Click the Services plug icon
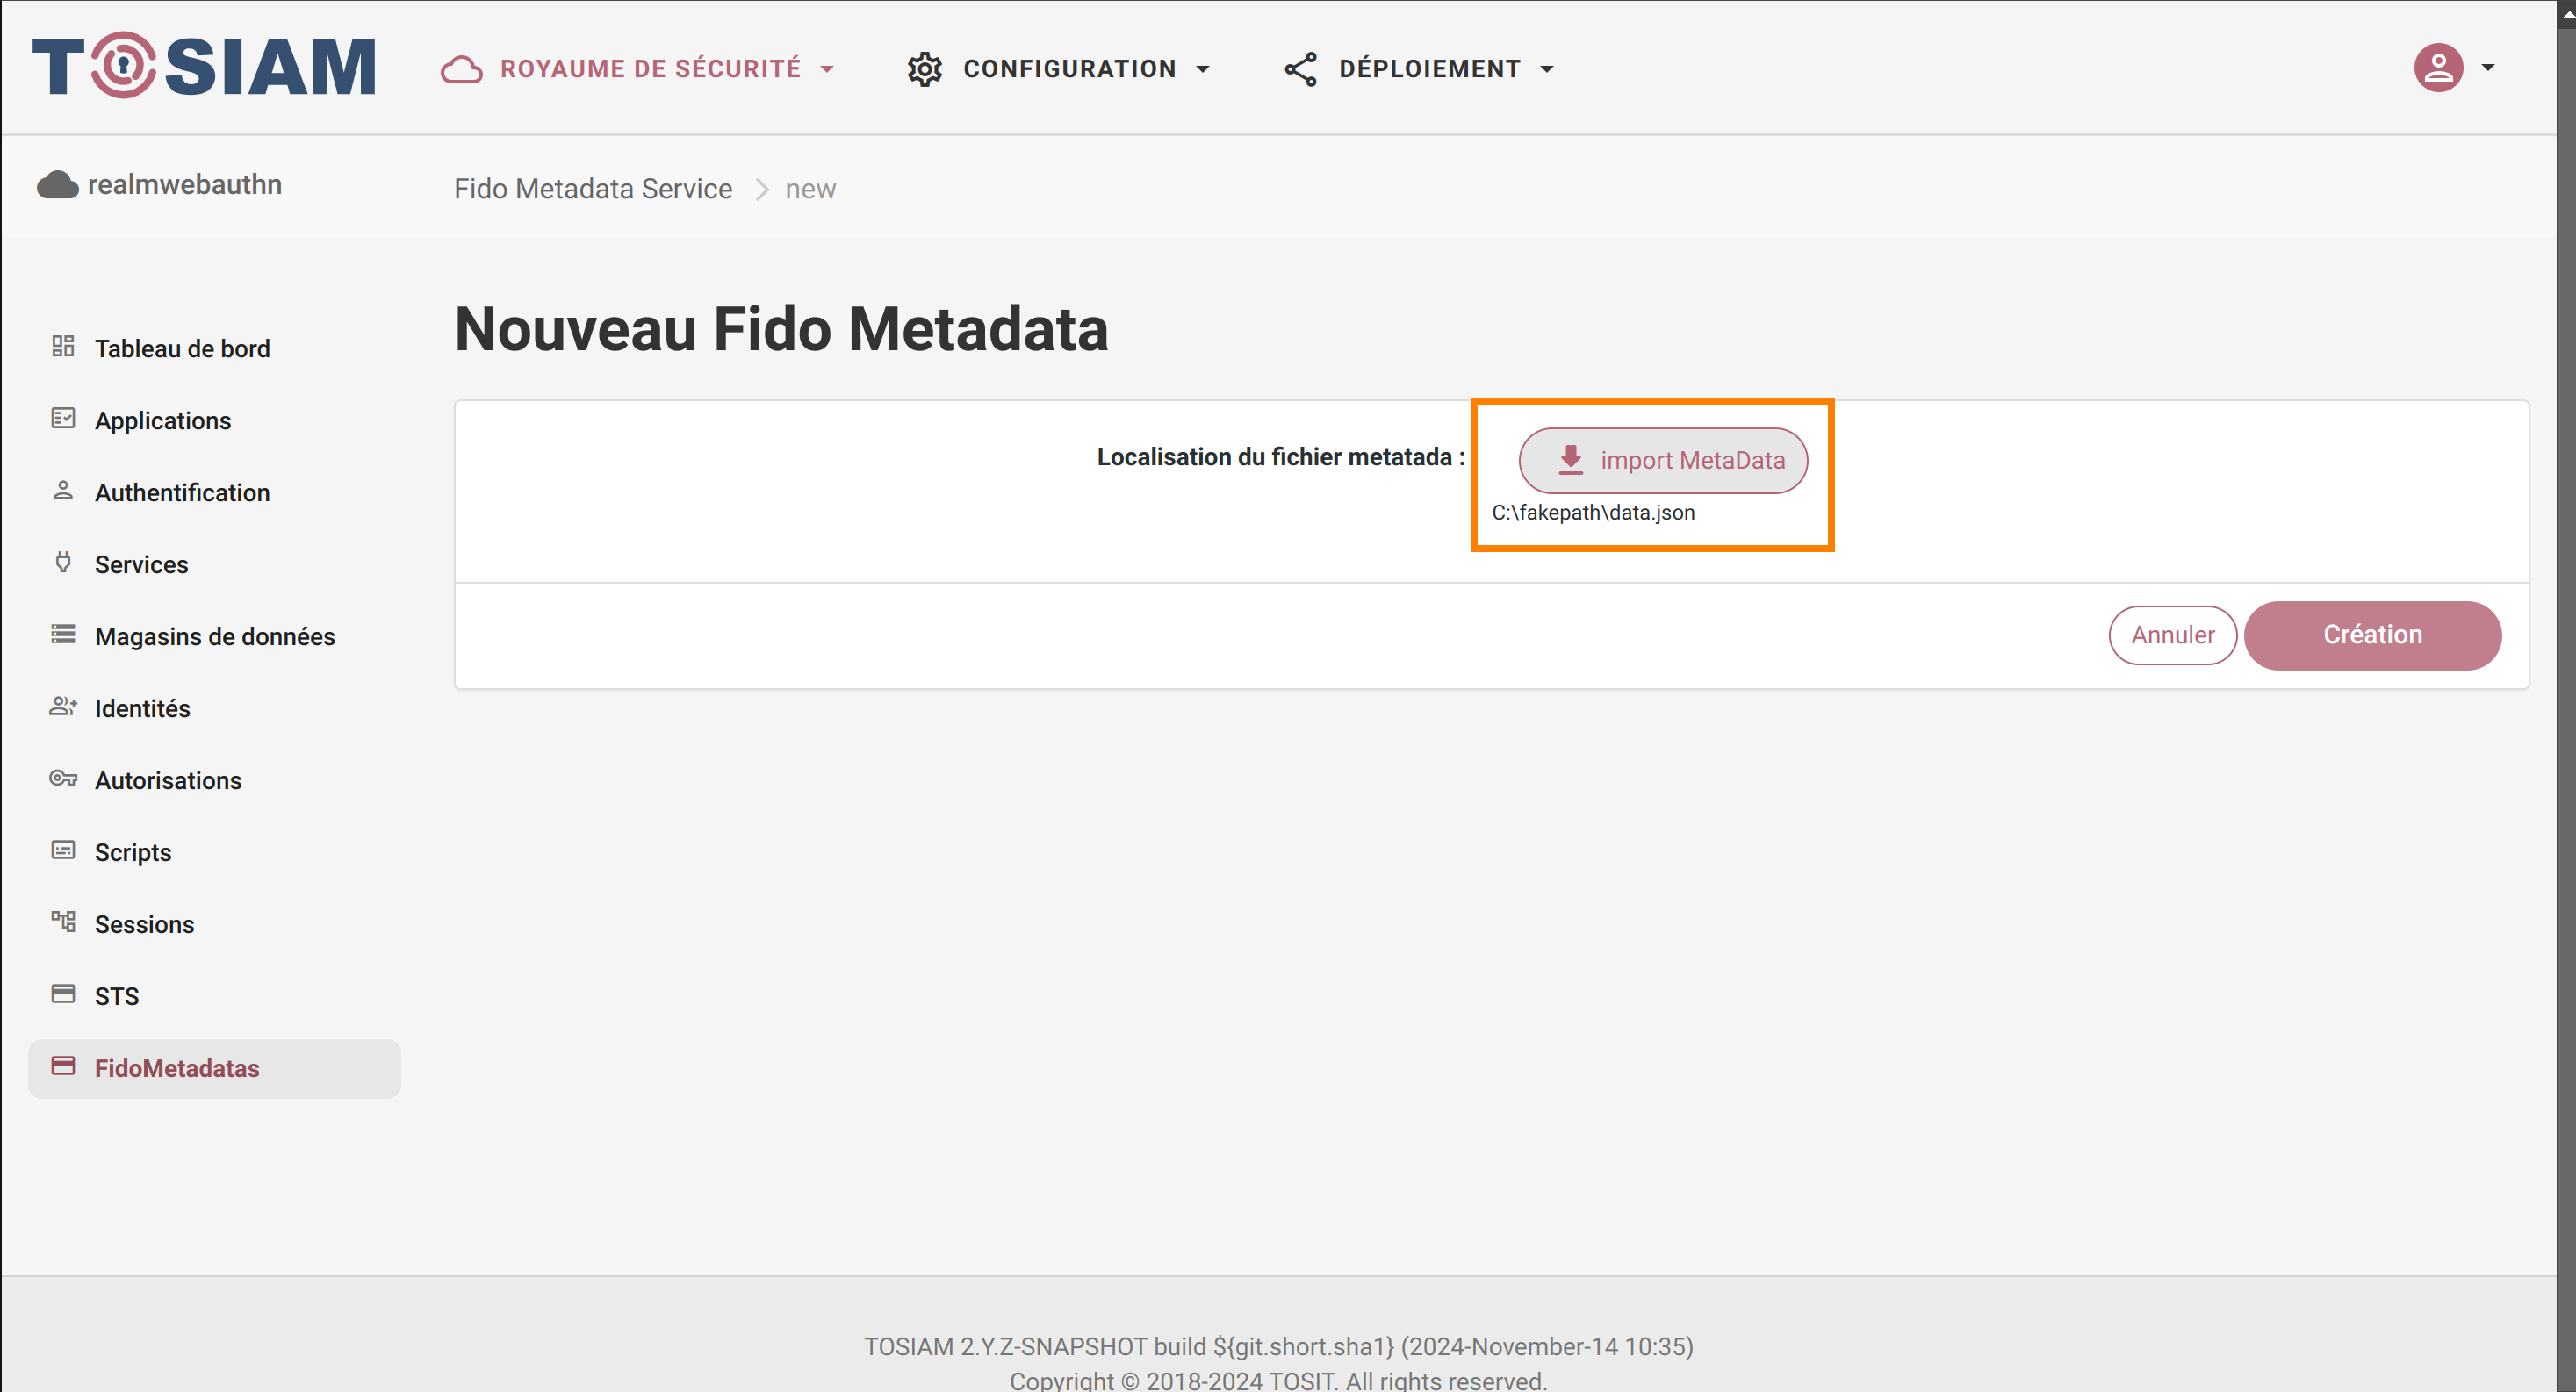The image size is (2576, 1392). pyautogui.click(x=63, y=562)
